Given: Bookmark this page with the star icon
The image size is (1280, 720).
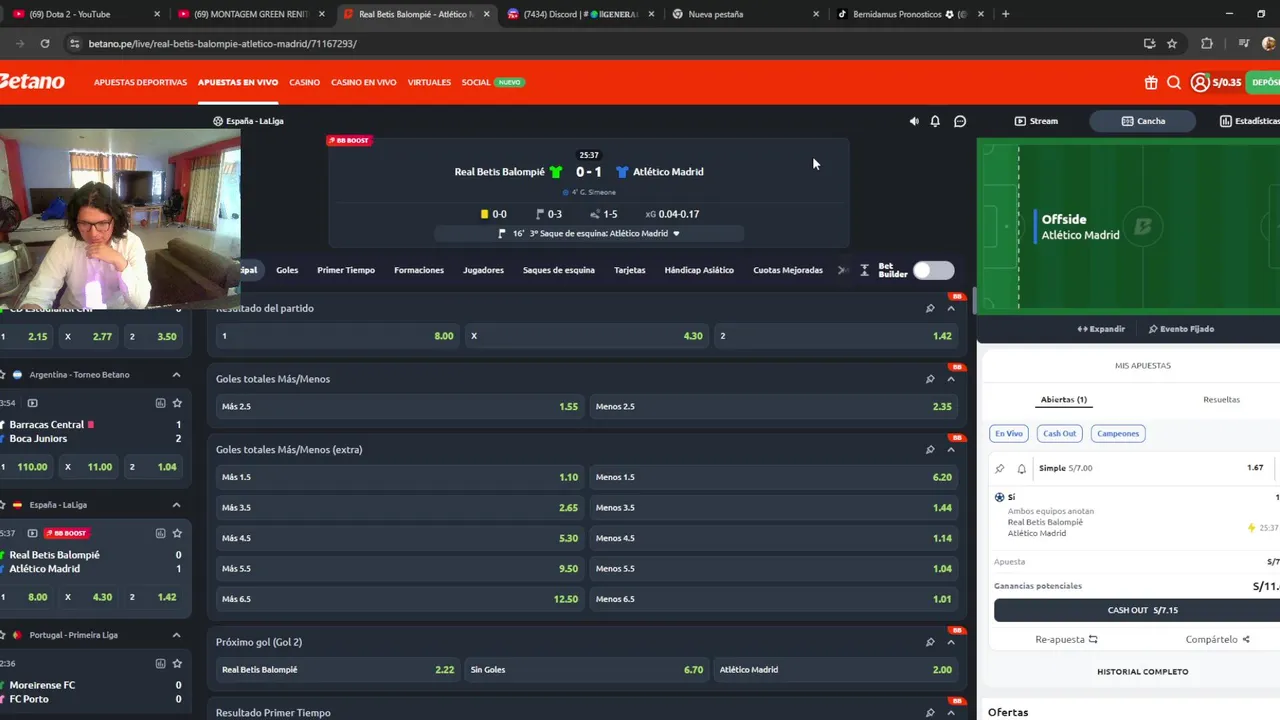Looking at the screenshot, I should [x=1172, y=44].
